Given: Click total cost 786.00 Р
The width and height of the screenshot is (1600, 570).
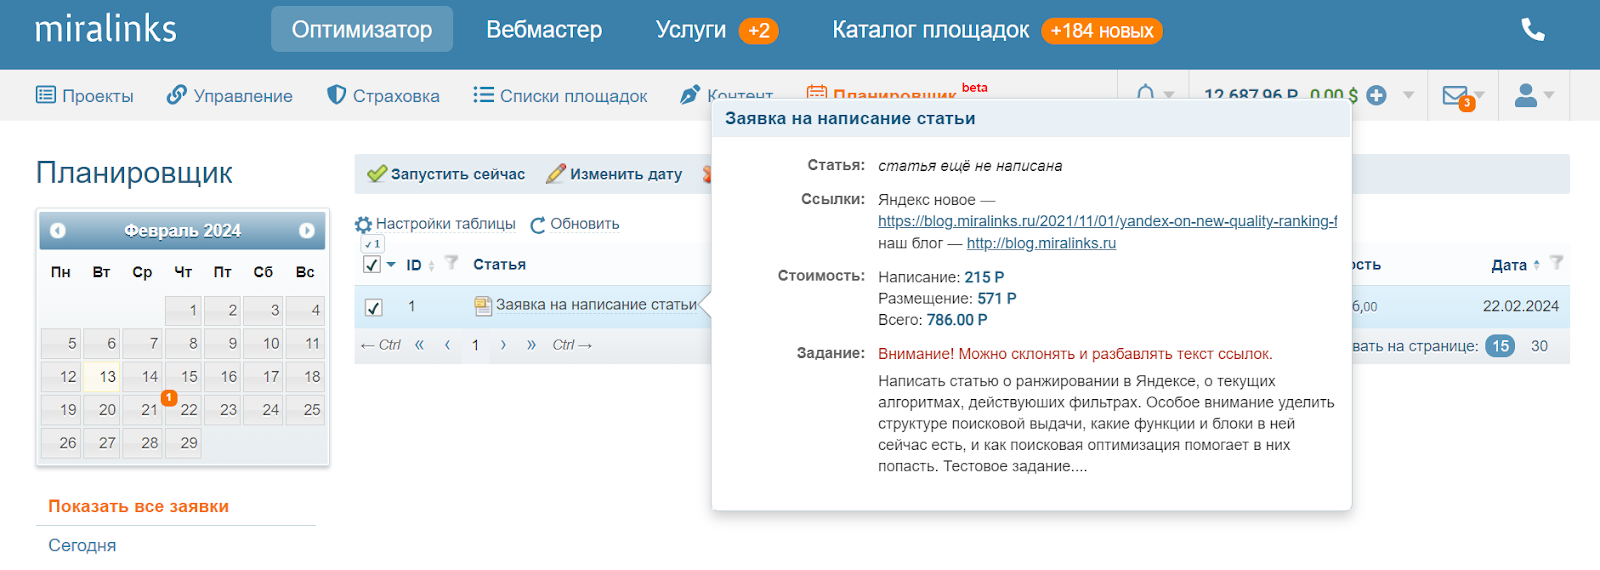Looking at the screenshot, I should [x=957, y=320].
